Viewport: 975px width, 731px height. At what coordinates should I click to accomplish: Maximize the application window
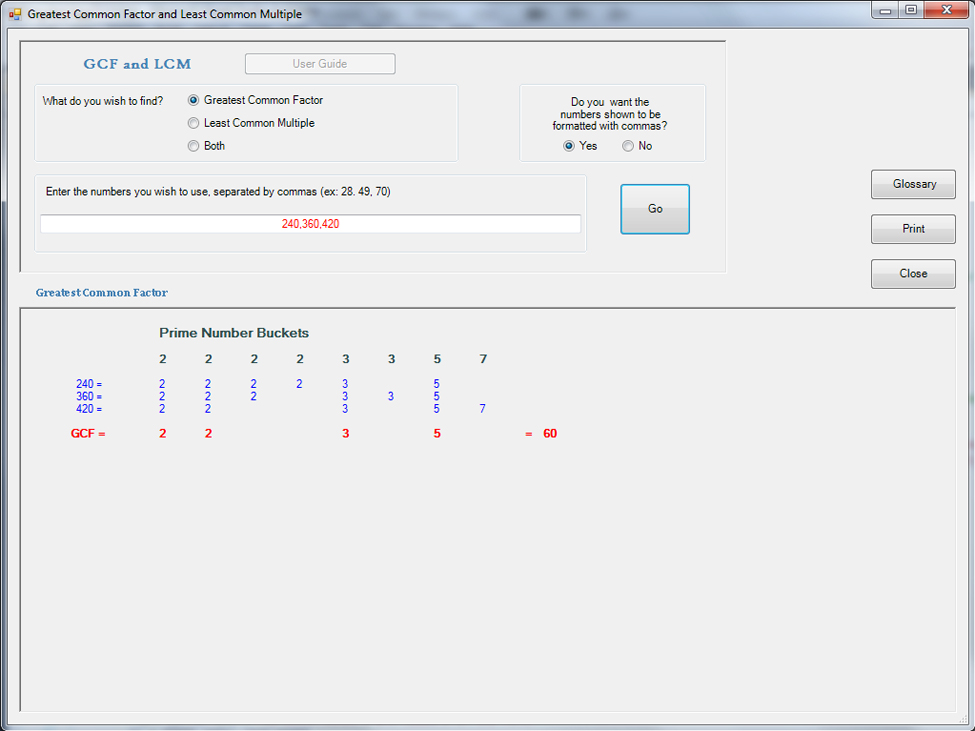pos(911,10)
